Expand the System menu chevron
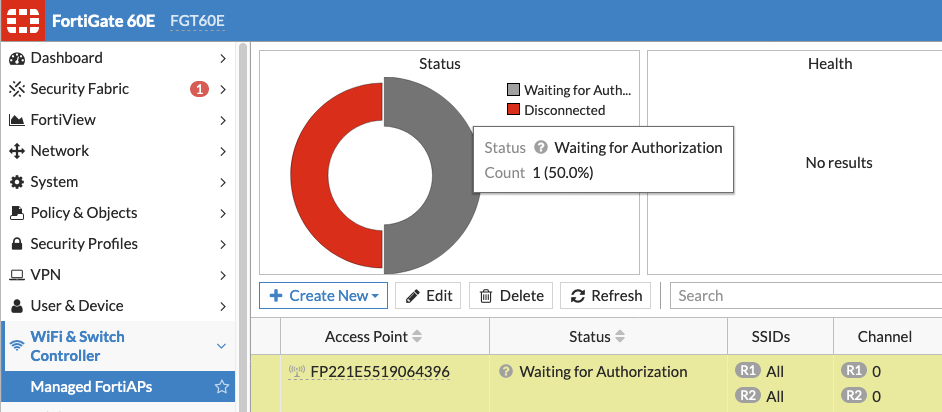The width and height of the screenshot is (942, 412). point(223,182)
